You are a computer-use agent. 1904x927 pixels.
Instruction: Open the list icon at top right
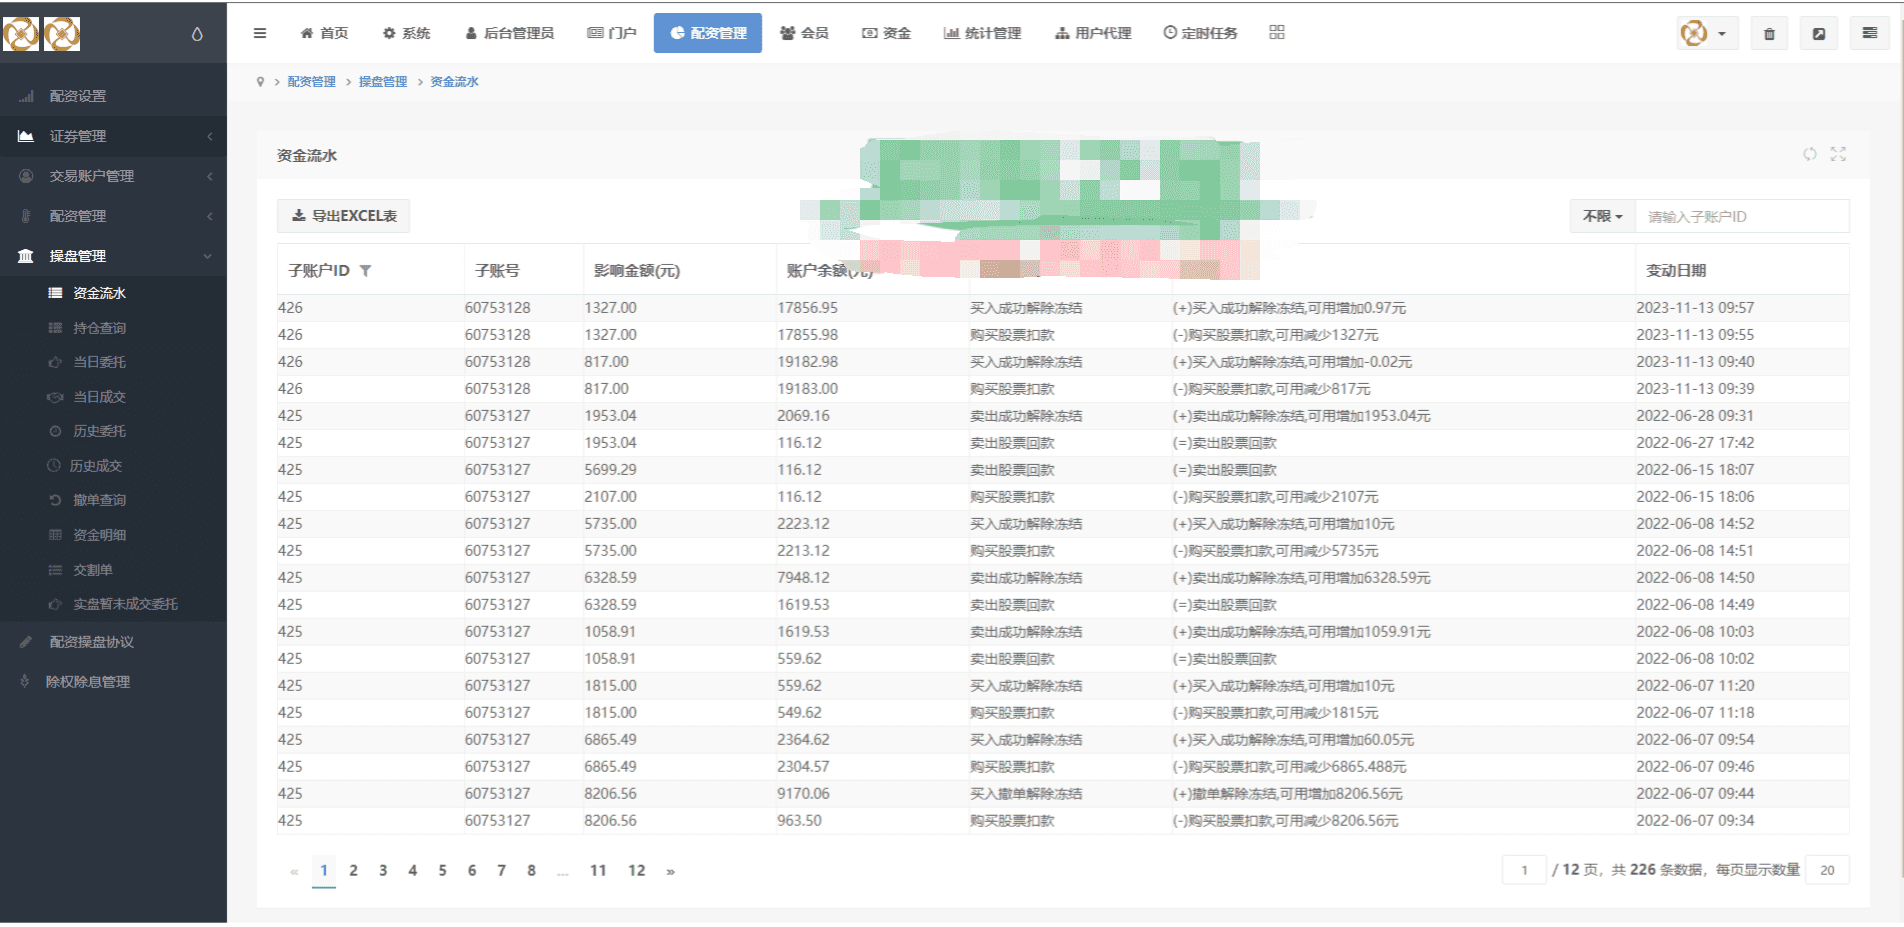[x=1869, y=34]
